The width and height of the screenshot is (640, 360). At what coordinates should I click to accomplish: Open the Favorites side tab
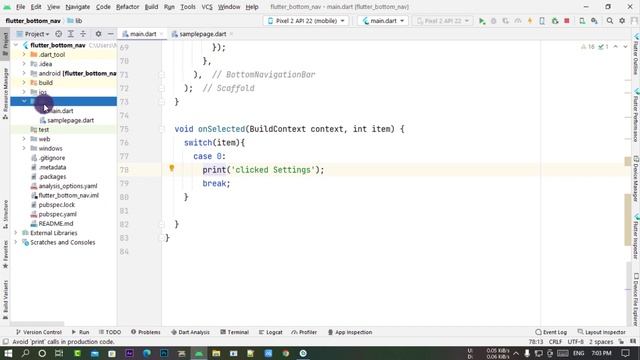5,254
